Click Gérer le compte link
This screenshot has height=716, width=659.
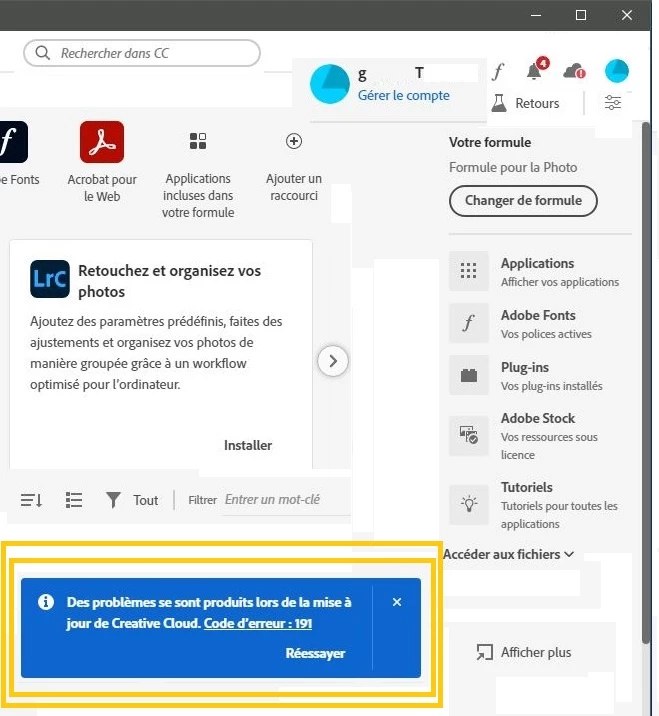(x=404, y=95)
